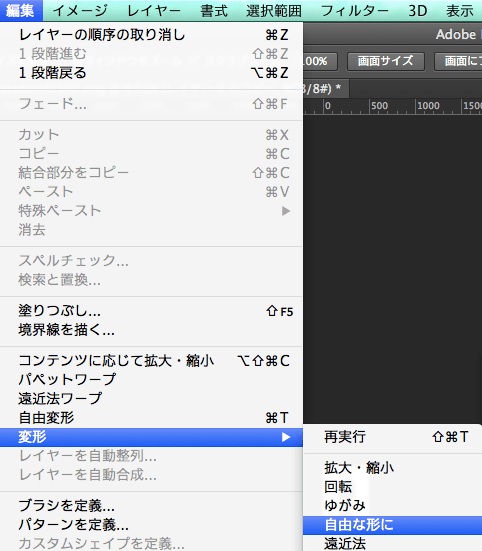The height and width of the screenshot is (551, 482).
Task: Choose コンテンツに応じて拡大・縮小
Action: (x=151, y=361)
